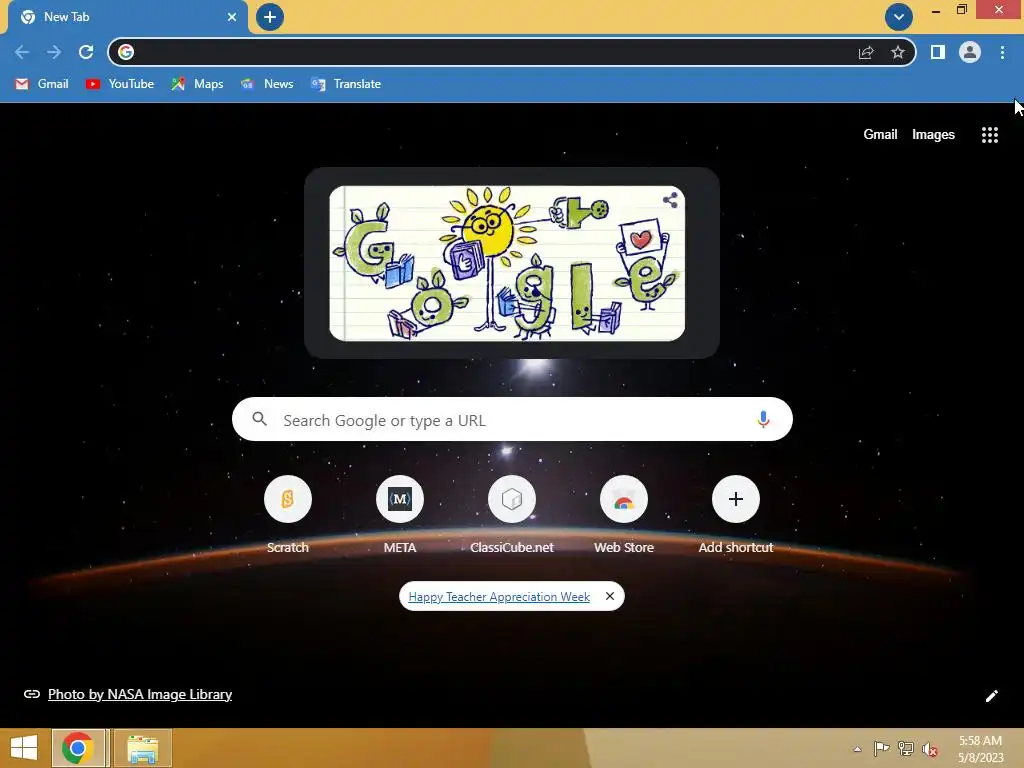Open the Windows Start button
The image size is (1024, 768).
pyautogui.click(x=24, y=748)
